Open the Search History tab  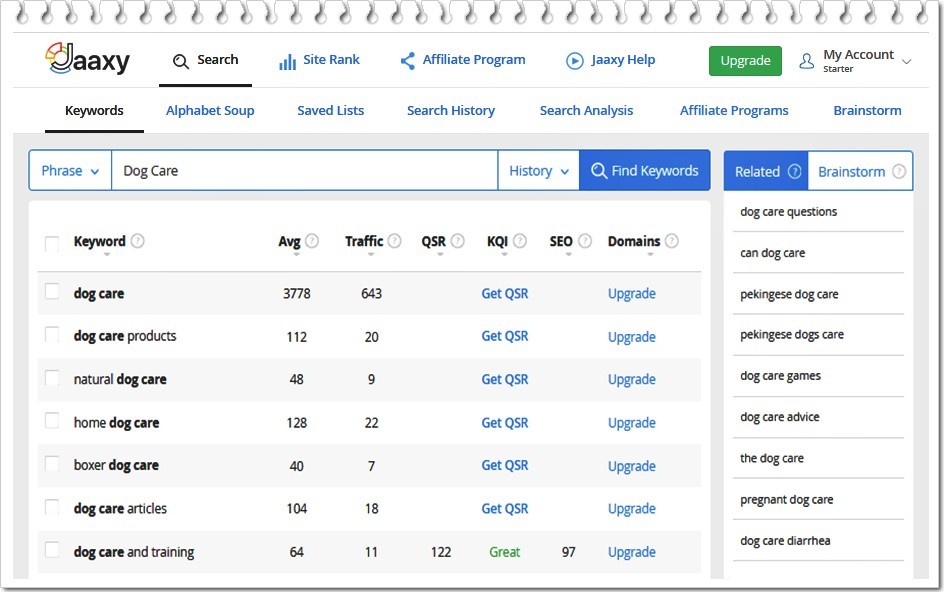click(451, 111)
